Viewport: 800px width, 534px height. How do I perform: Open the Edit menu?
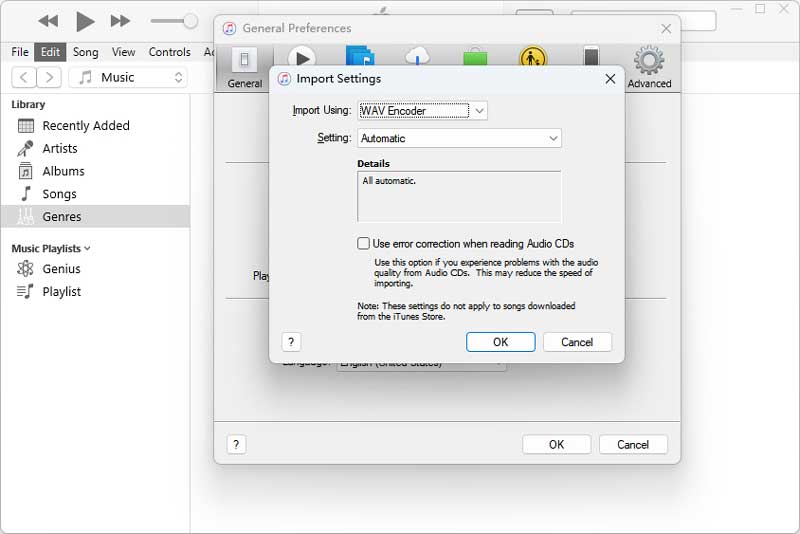(49, 52)
